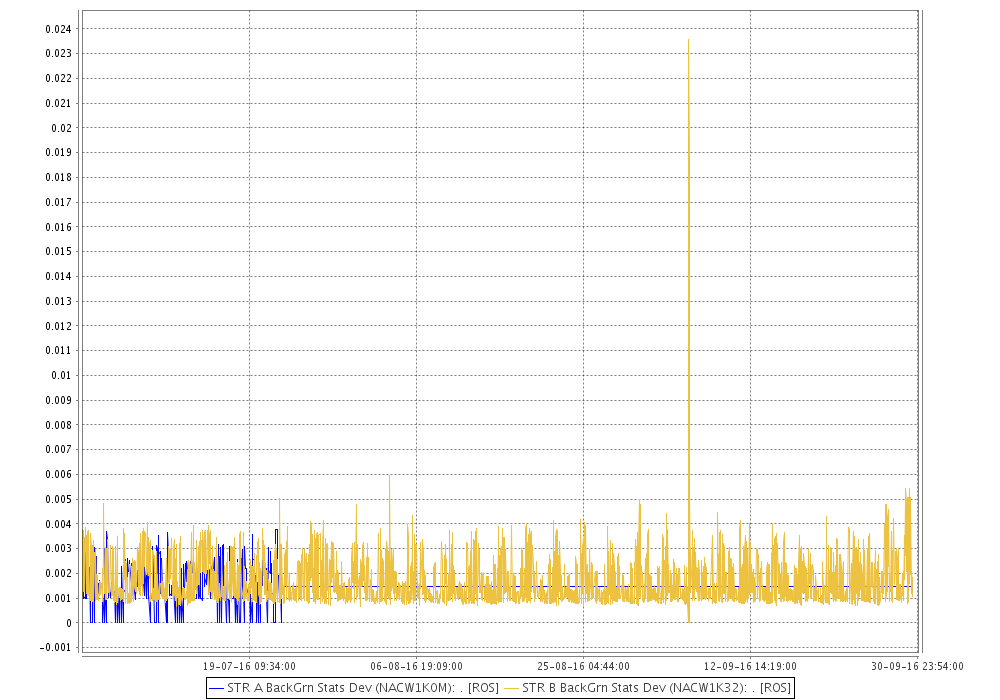Click the -0.001 y-axis tick label
Viewport: 1000px width, 700px height.
coord(56,647)
